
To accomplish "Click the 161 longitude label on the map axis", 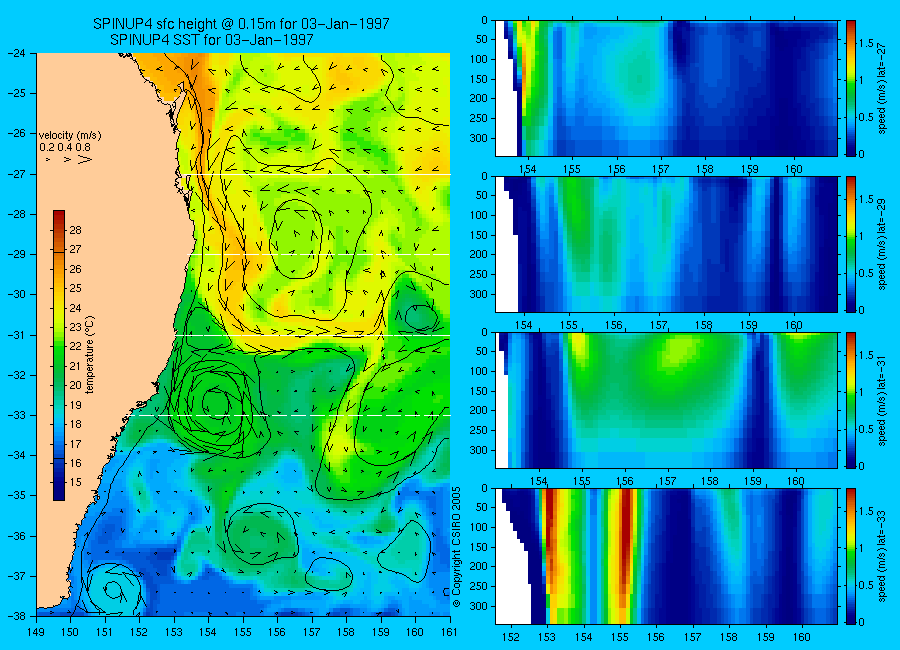I will [x=449, y=632].
